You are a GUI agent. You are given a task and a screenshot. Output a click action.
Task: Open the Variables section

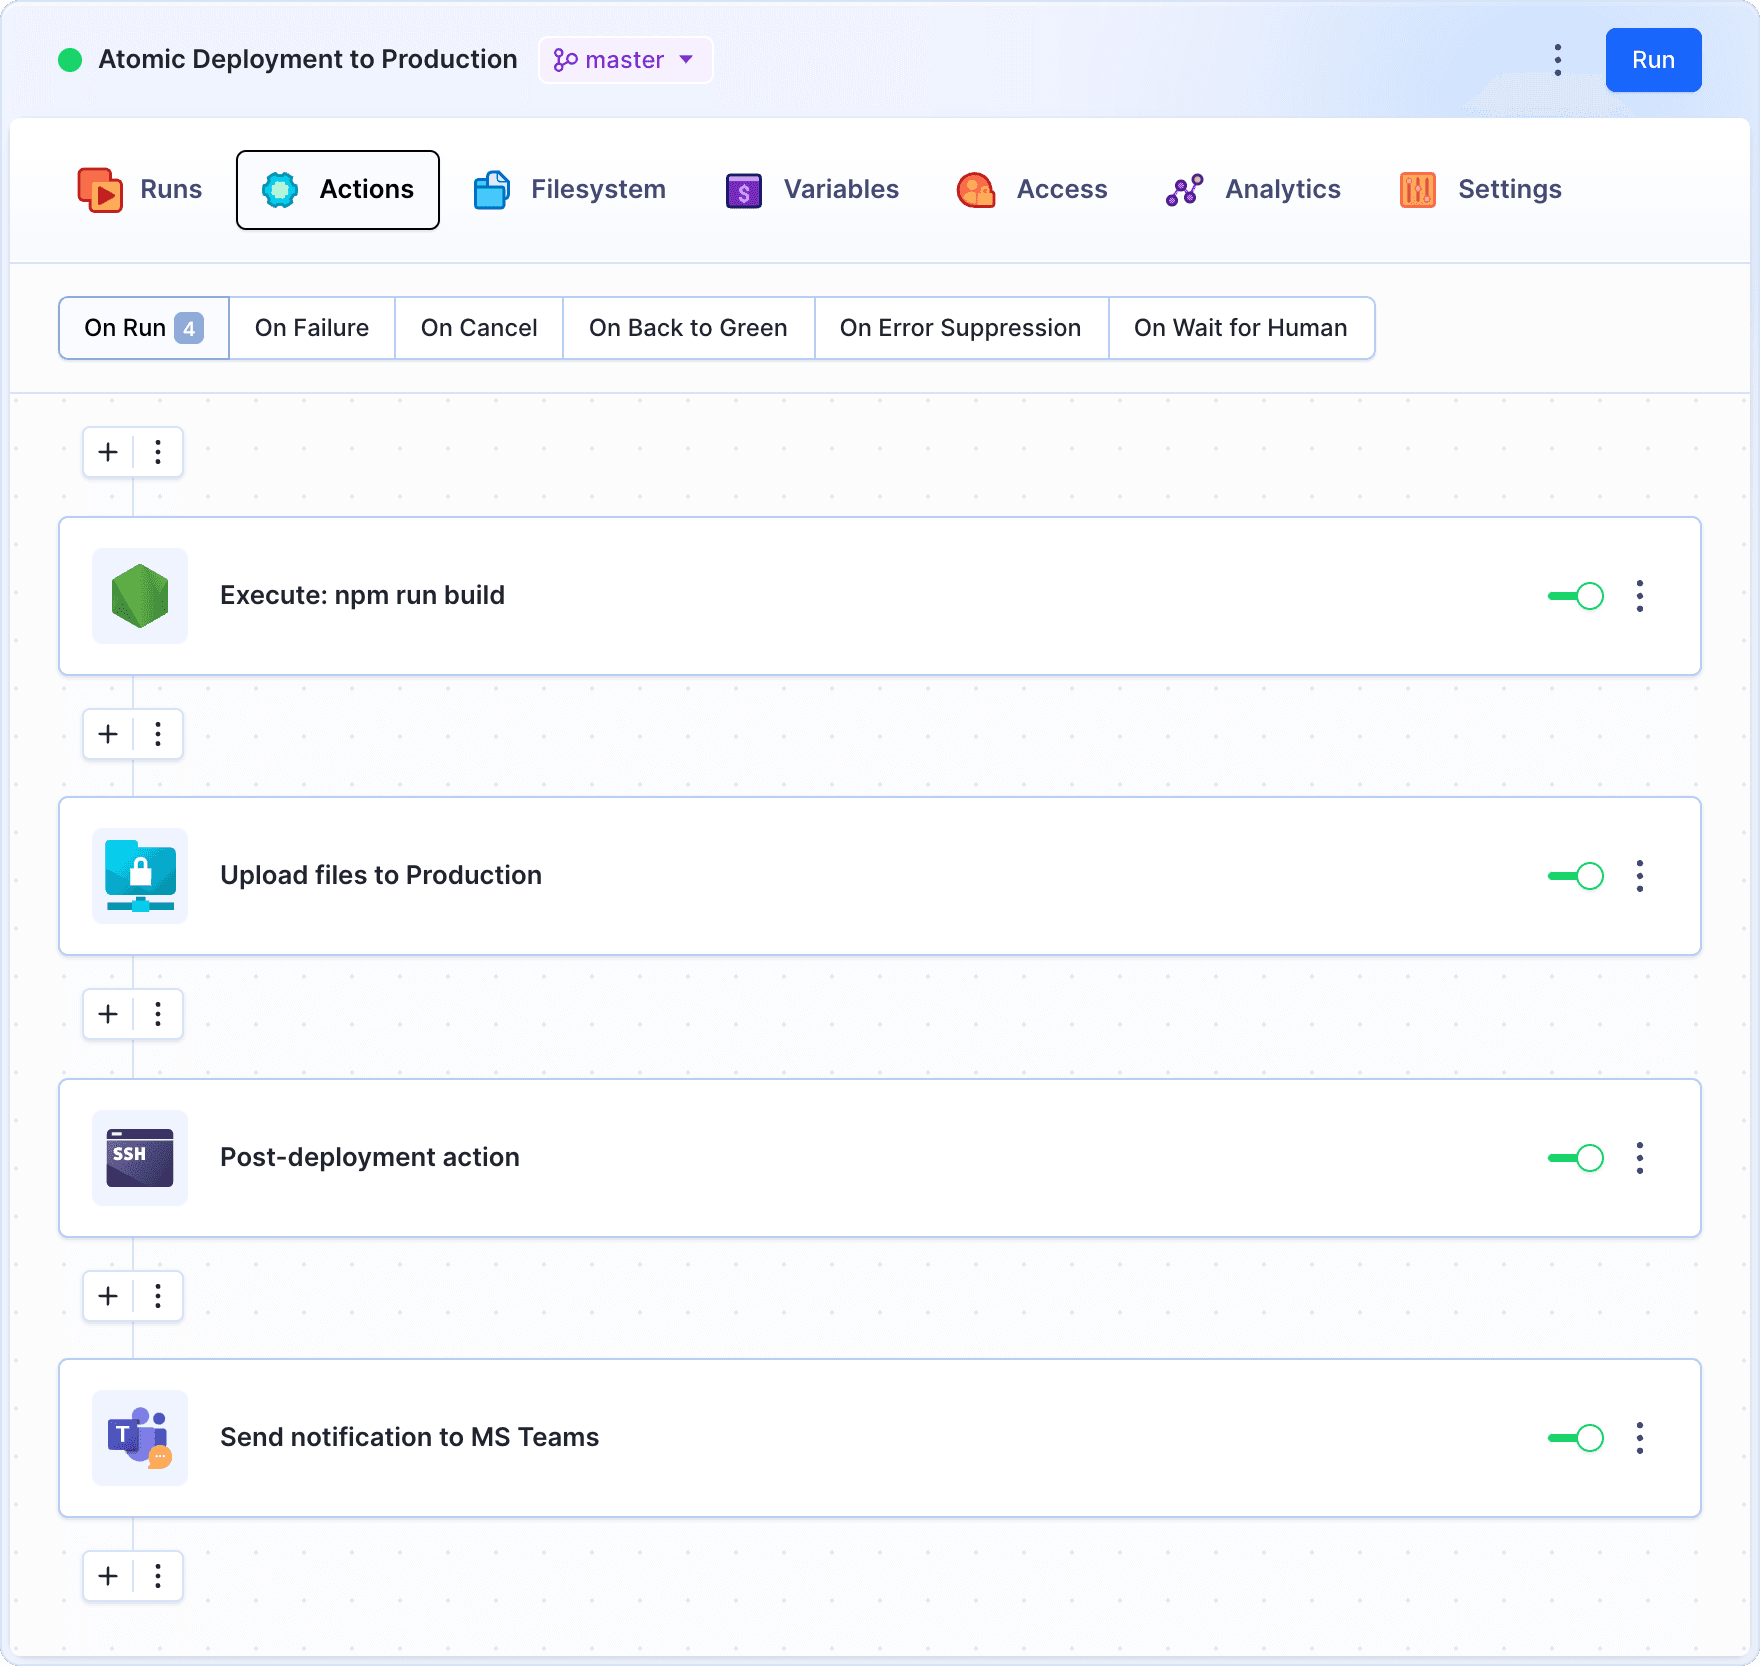pos(812,190)
